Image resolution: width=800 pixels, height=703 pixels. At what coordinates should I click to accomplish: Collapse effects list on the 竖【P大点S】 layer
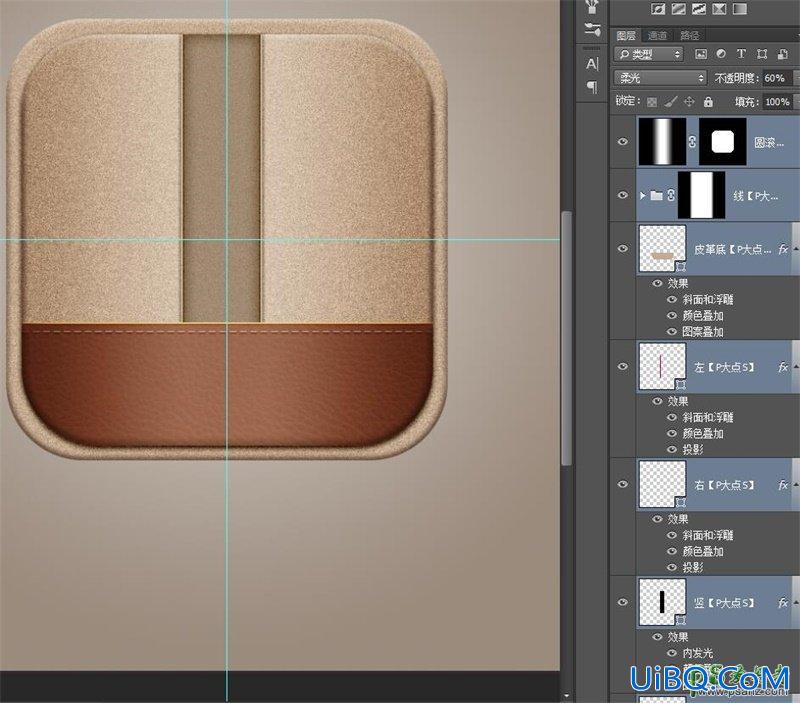(795, 603)
